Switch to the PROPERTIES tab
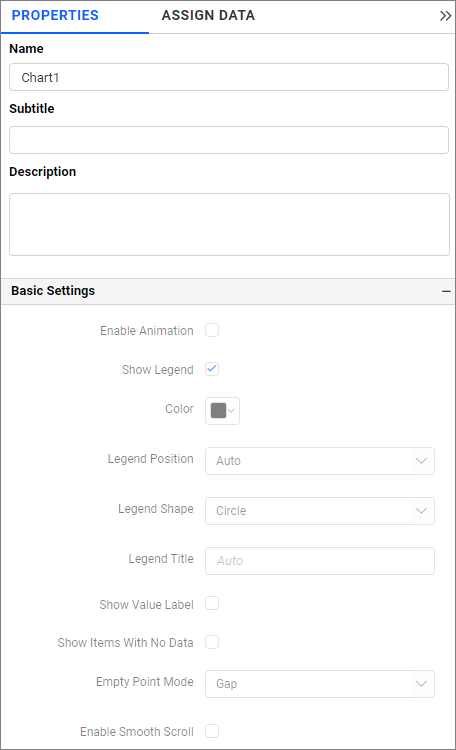This screenshot has height=750, width=456. tap(55, 15)
